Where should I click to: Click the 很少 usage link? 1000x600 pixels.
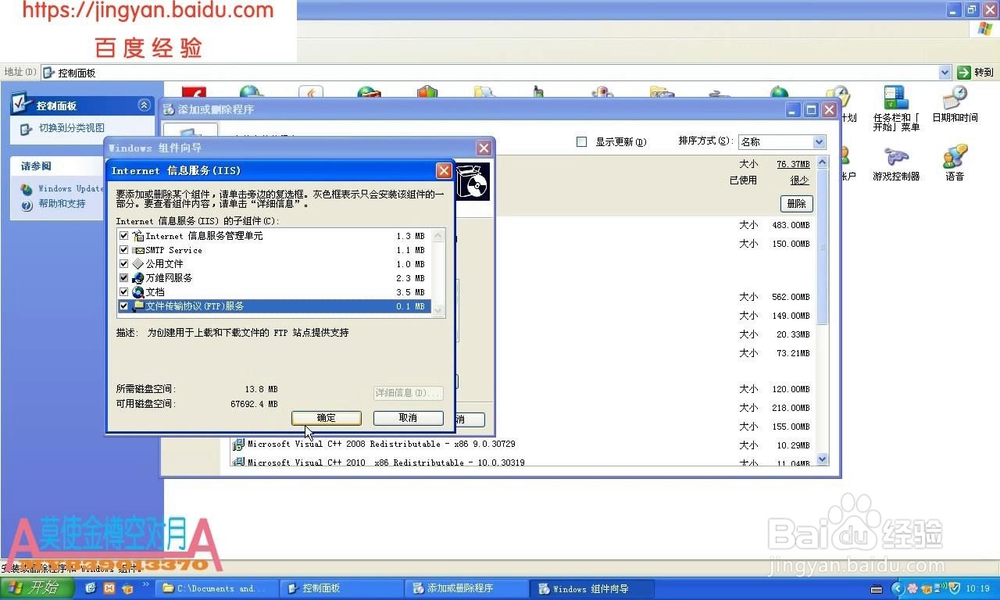click(x=800, y=180)
